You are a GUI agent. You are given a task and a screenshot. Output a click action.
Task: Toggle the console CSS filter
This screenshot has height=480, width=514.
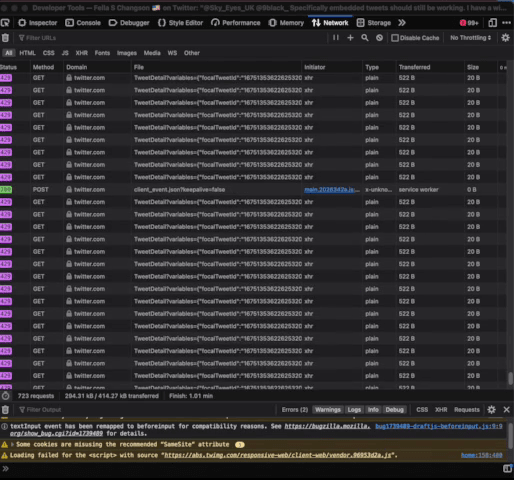tap(422, 410)
